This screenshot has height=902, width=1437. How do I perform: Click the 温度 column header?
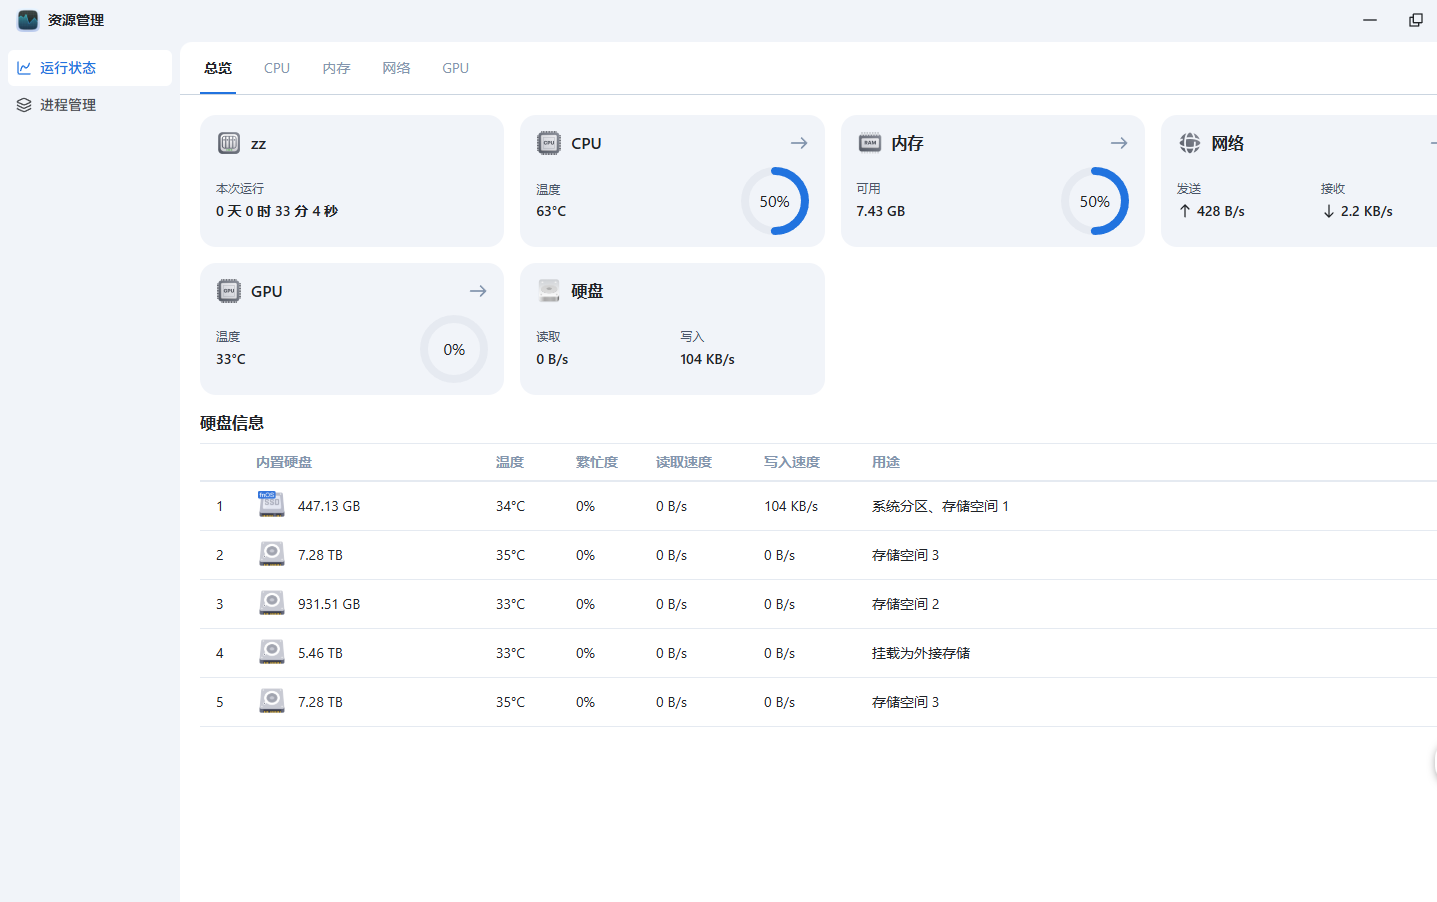coord(509,462)
